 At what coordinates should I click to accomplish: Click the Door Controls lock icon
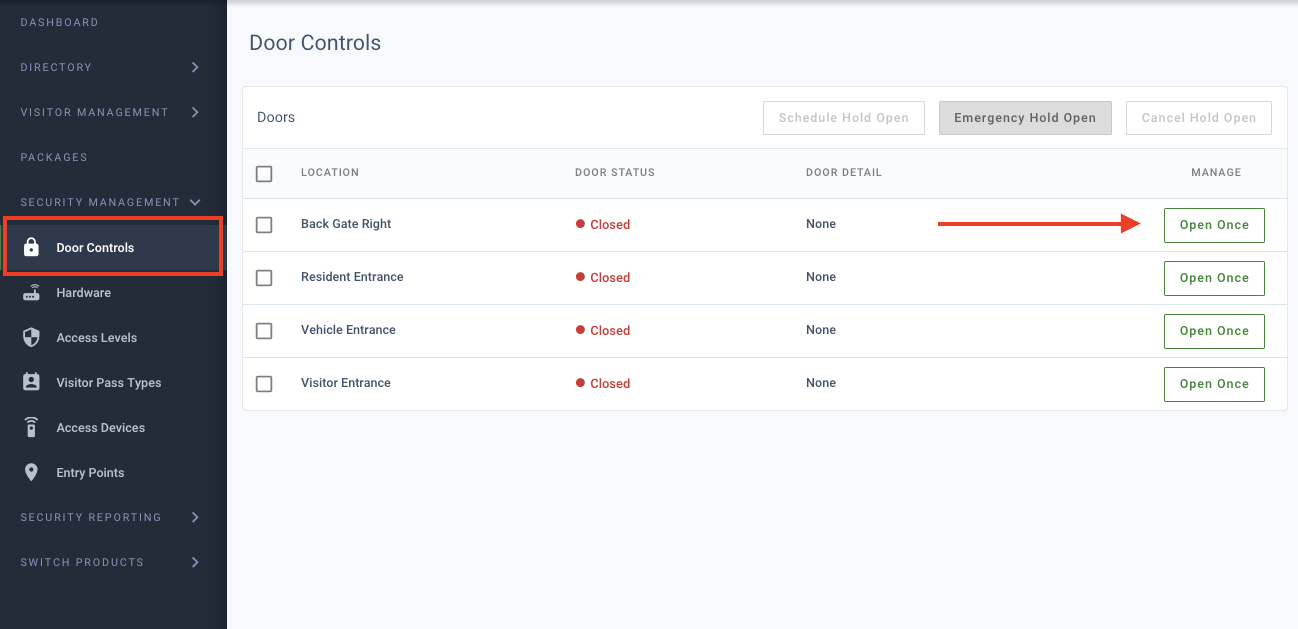[31, 247]
